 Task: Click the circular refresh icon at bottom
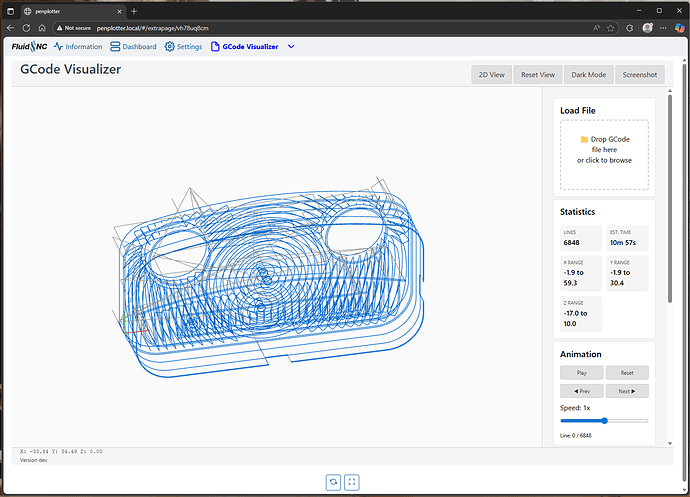point(332,482)
